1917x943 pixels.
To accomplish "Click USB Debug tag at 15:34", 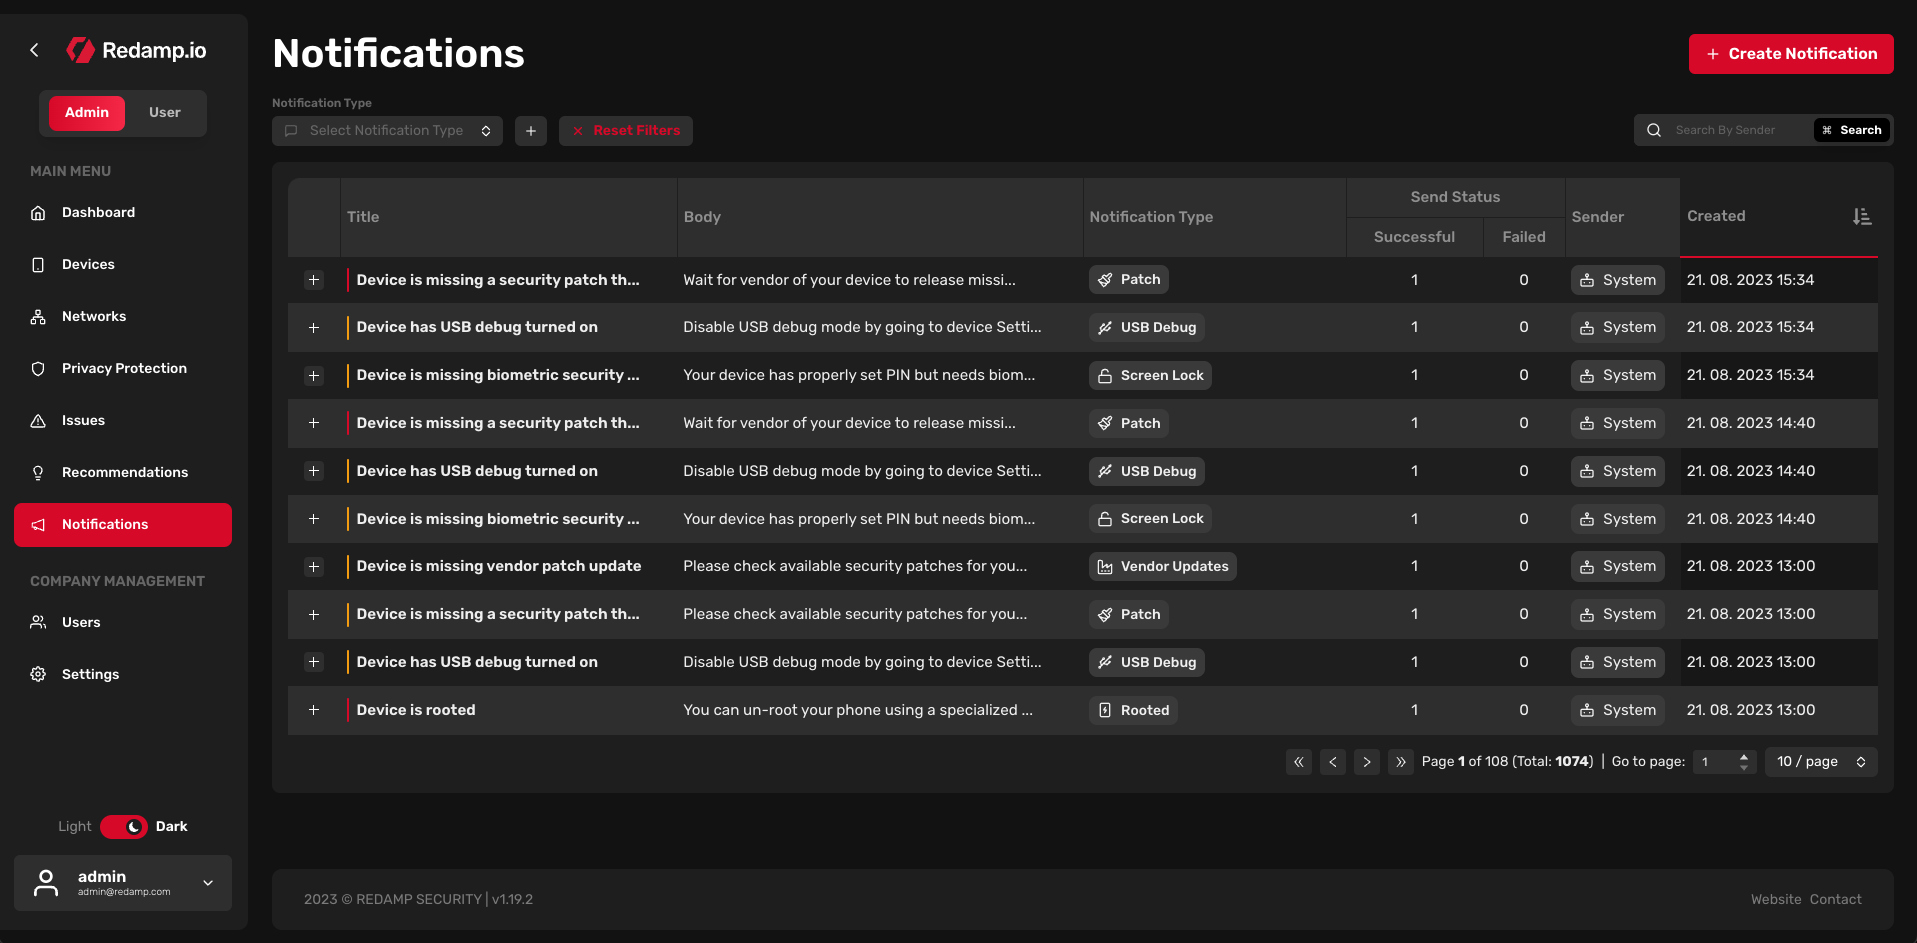I will [1147, 327].
